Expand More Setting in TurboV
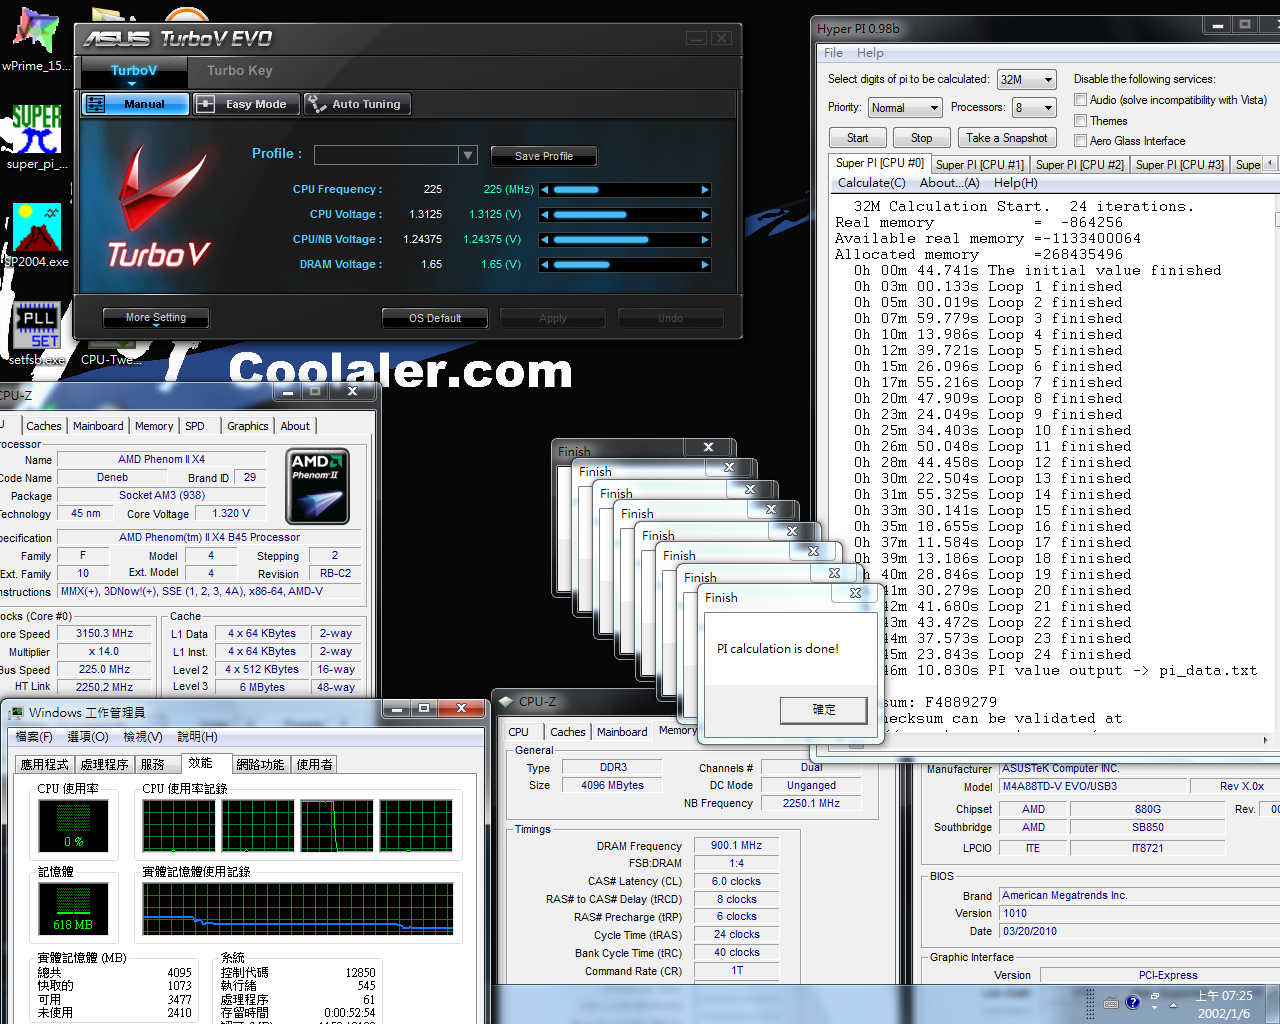This screenshot has width=1280, height=1024. pos(156,318)
